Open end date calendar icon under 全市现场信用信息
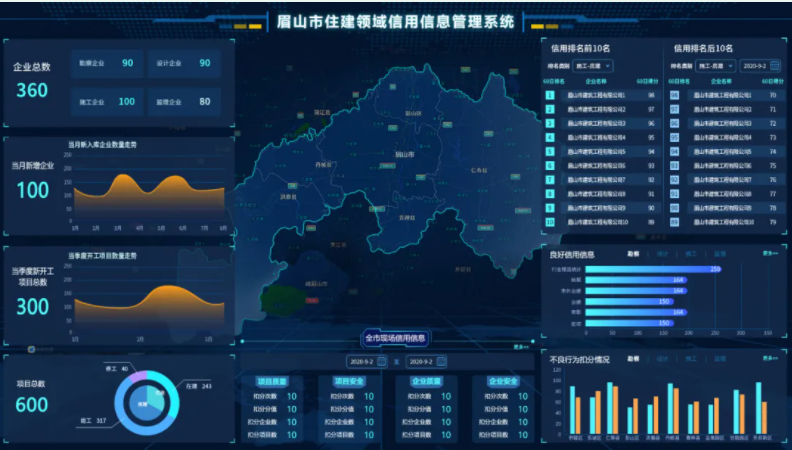 coord(439,361)
